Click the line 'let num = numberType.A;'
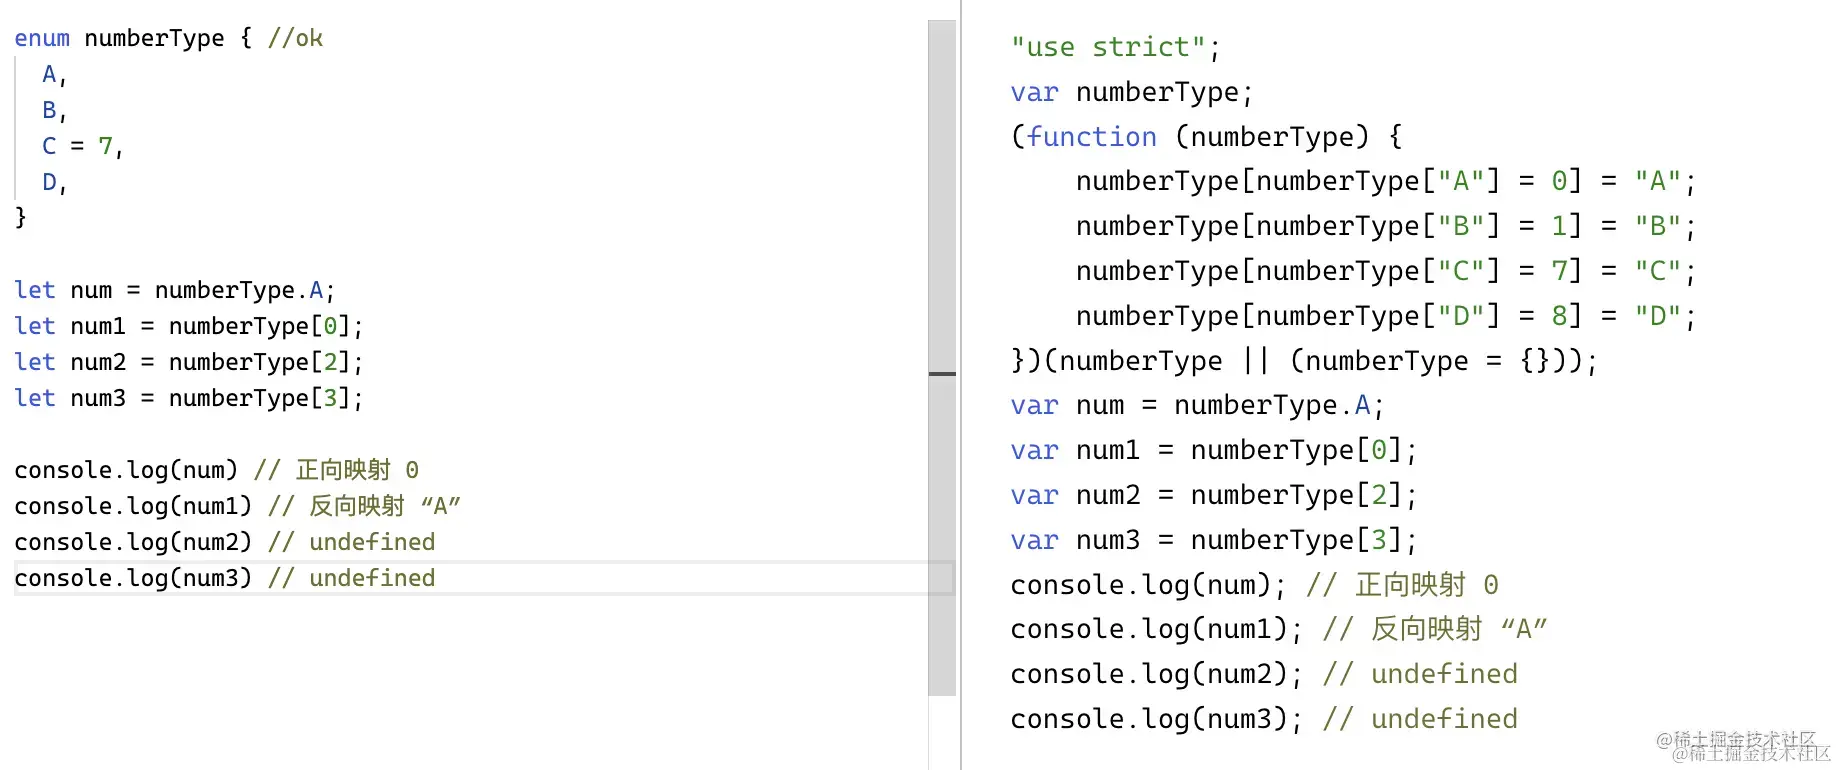Image resolution: width=1838 pixels, height=770 pixels. pos(174,290)
